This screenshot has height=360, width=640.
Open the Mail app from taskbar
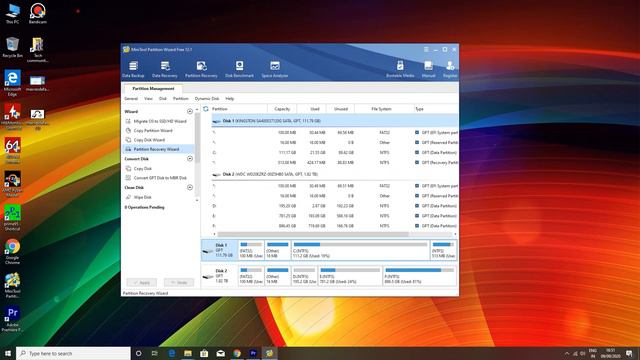[x=220, y=353]
